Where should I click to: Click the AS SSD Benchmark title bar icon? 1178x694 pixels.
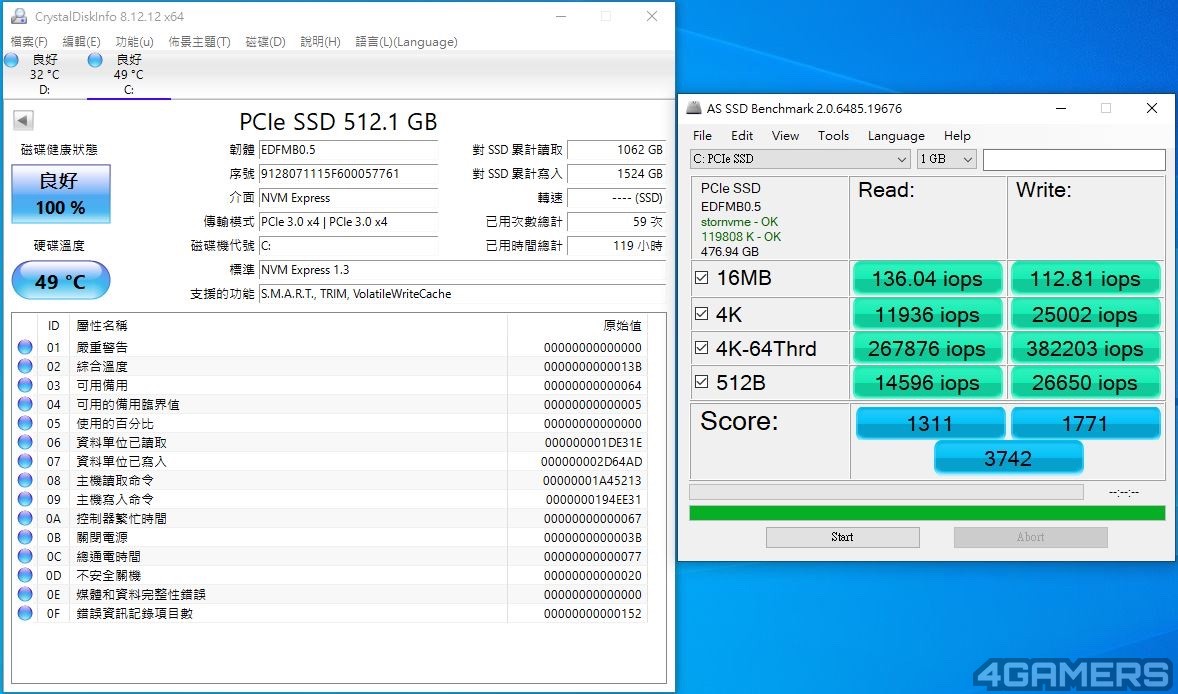[694, 108]
